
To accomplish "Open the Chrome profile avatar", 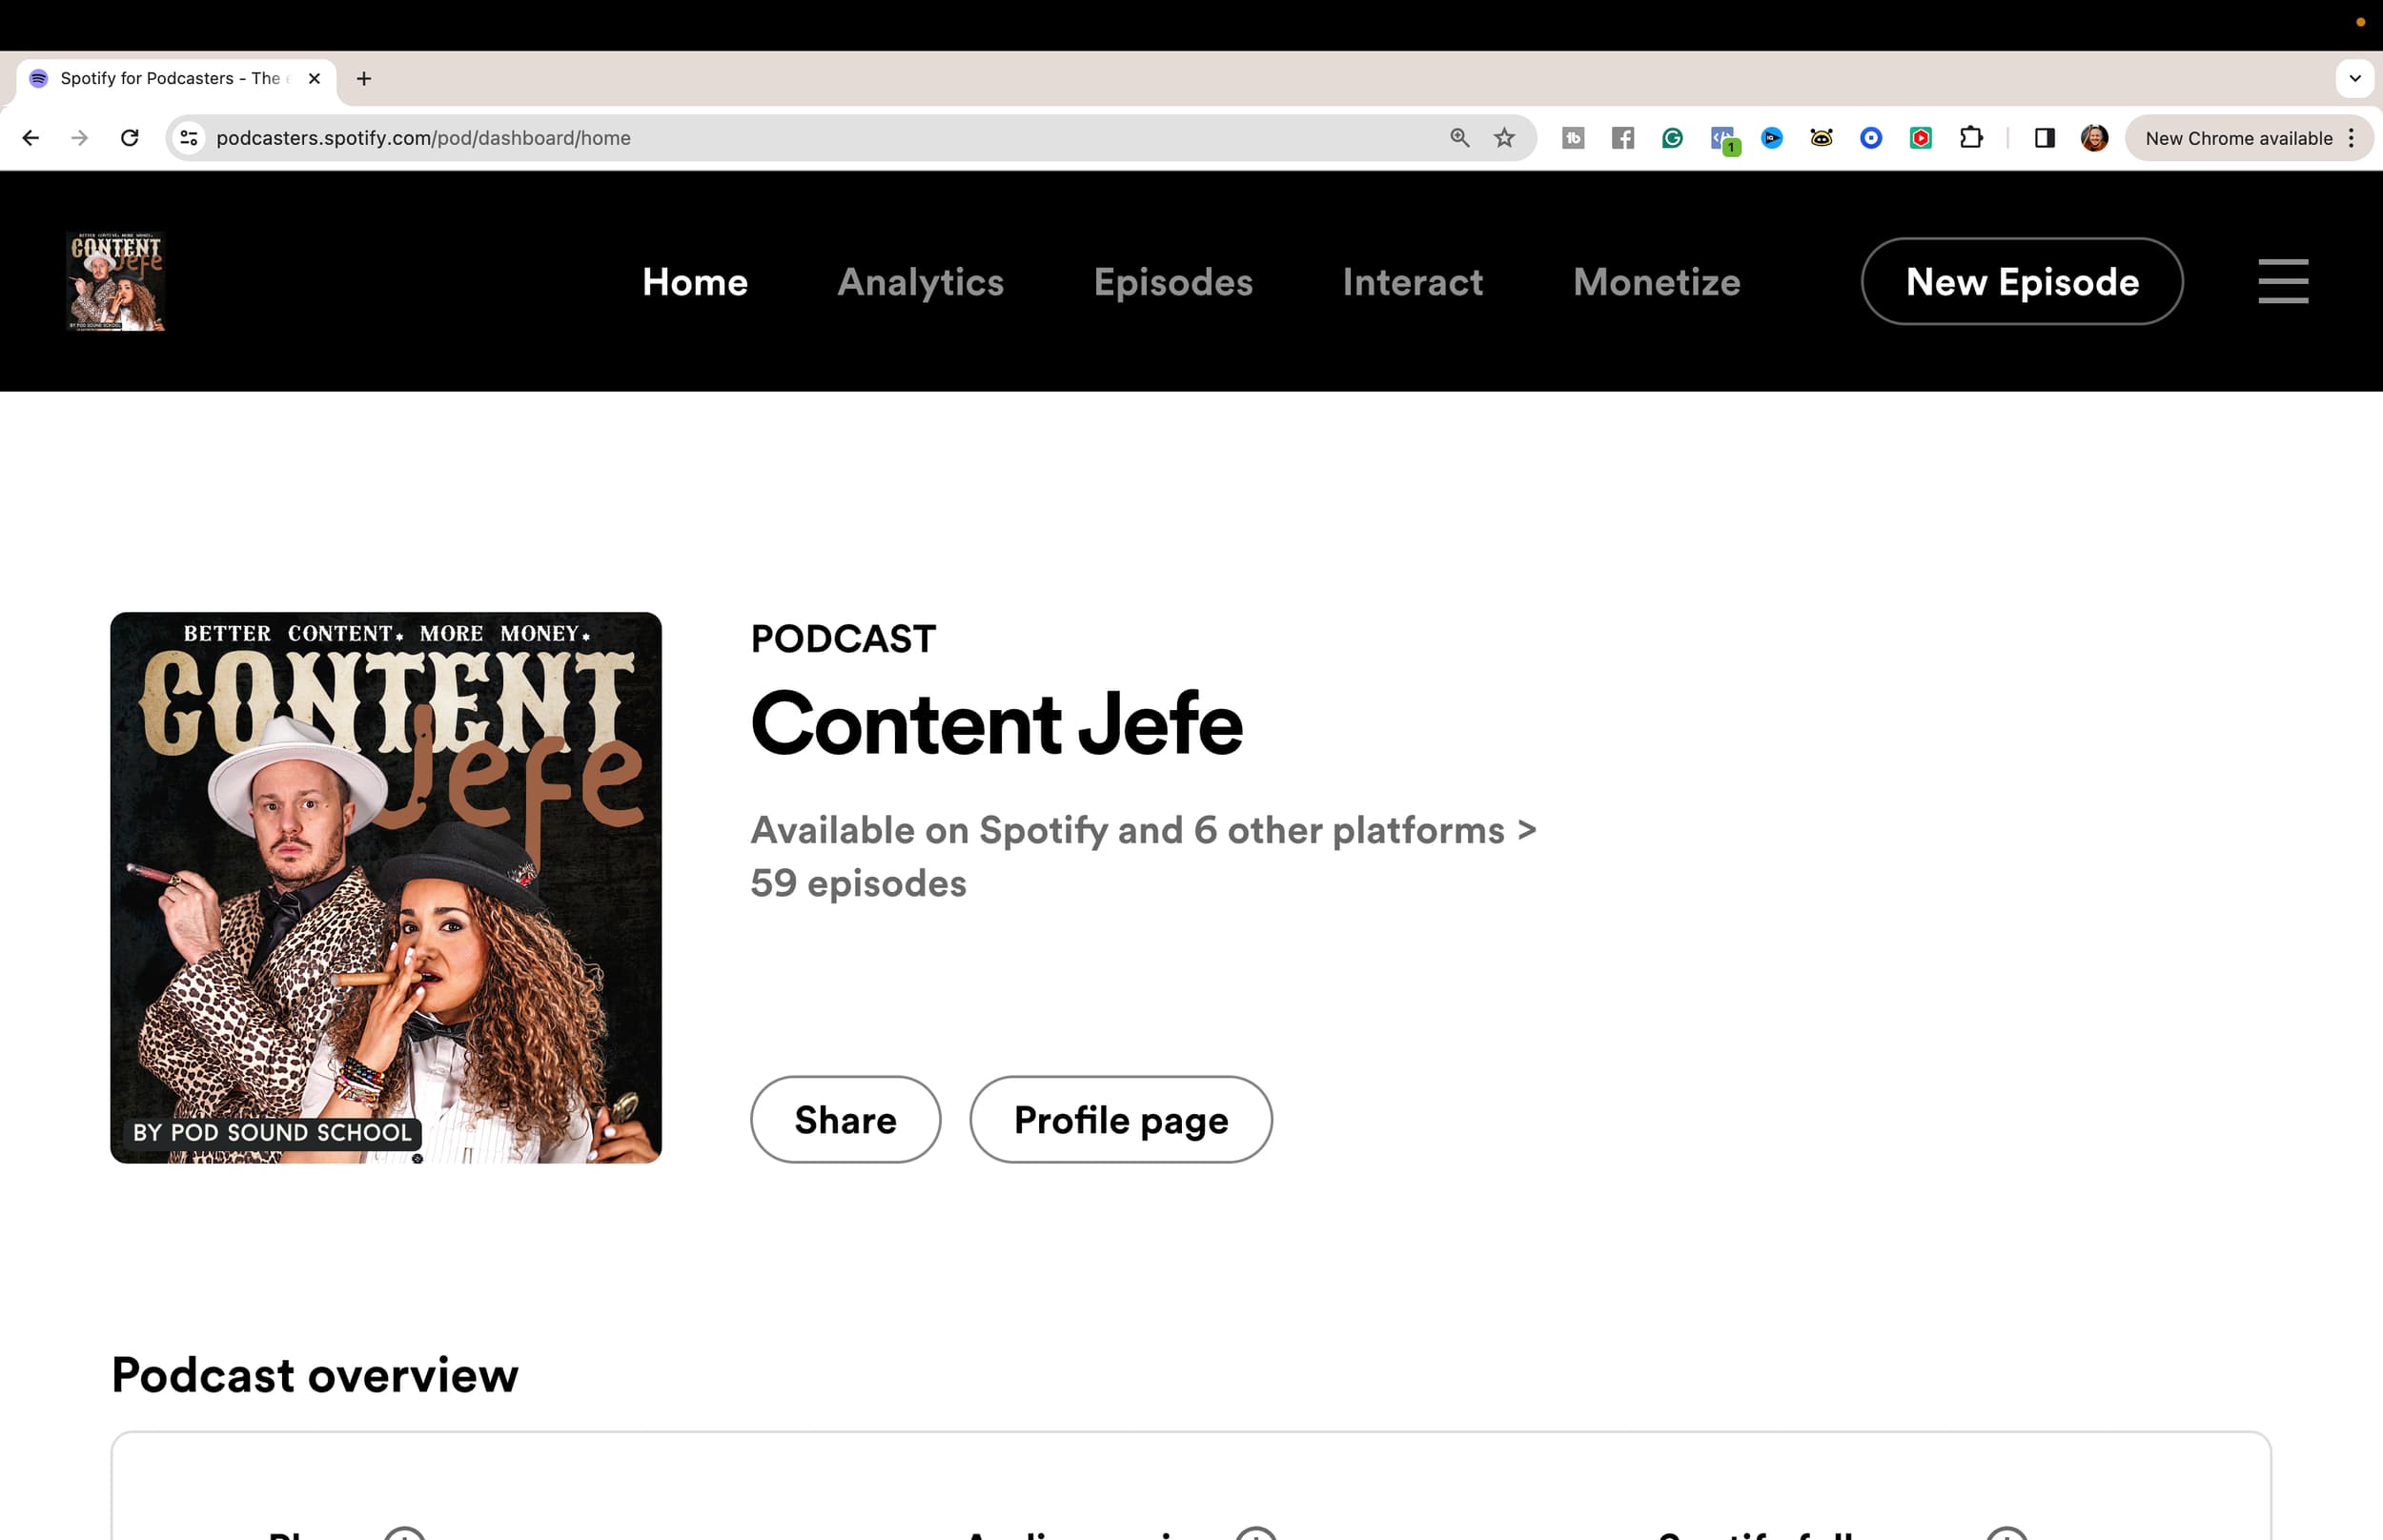I will tap(2095, 138).
